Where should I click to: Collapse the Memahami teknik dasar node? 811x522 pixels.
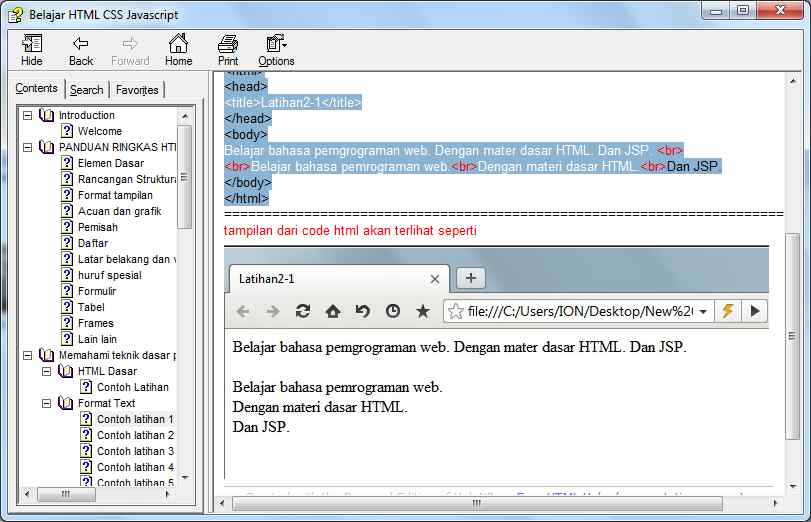coord(27,355)
